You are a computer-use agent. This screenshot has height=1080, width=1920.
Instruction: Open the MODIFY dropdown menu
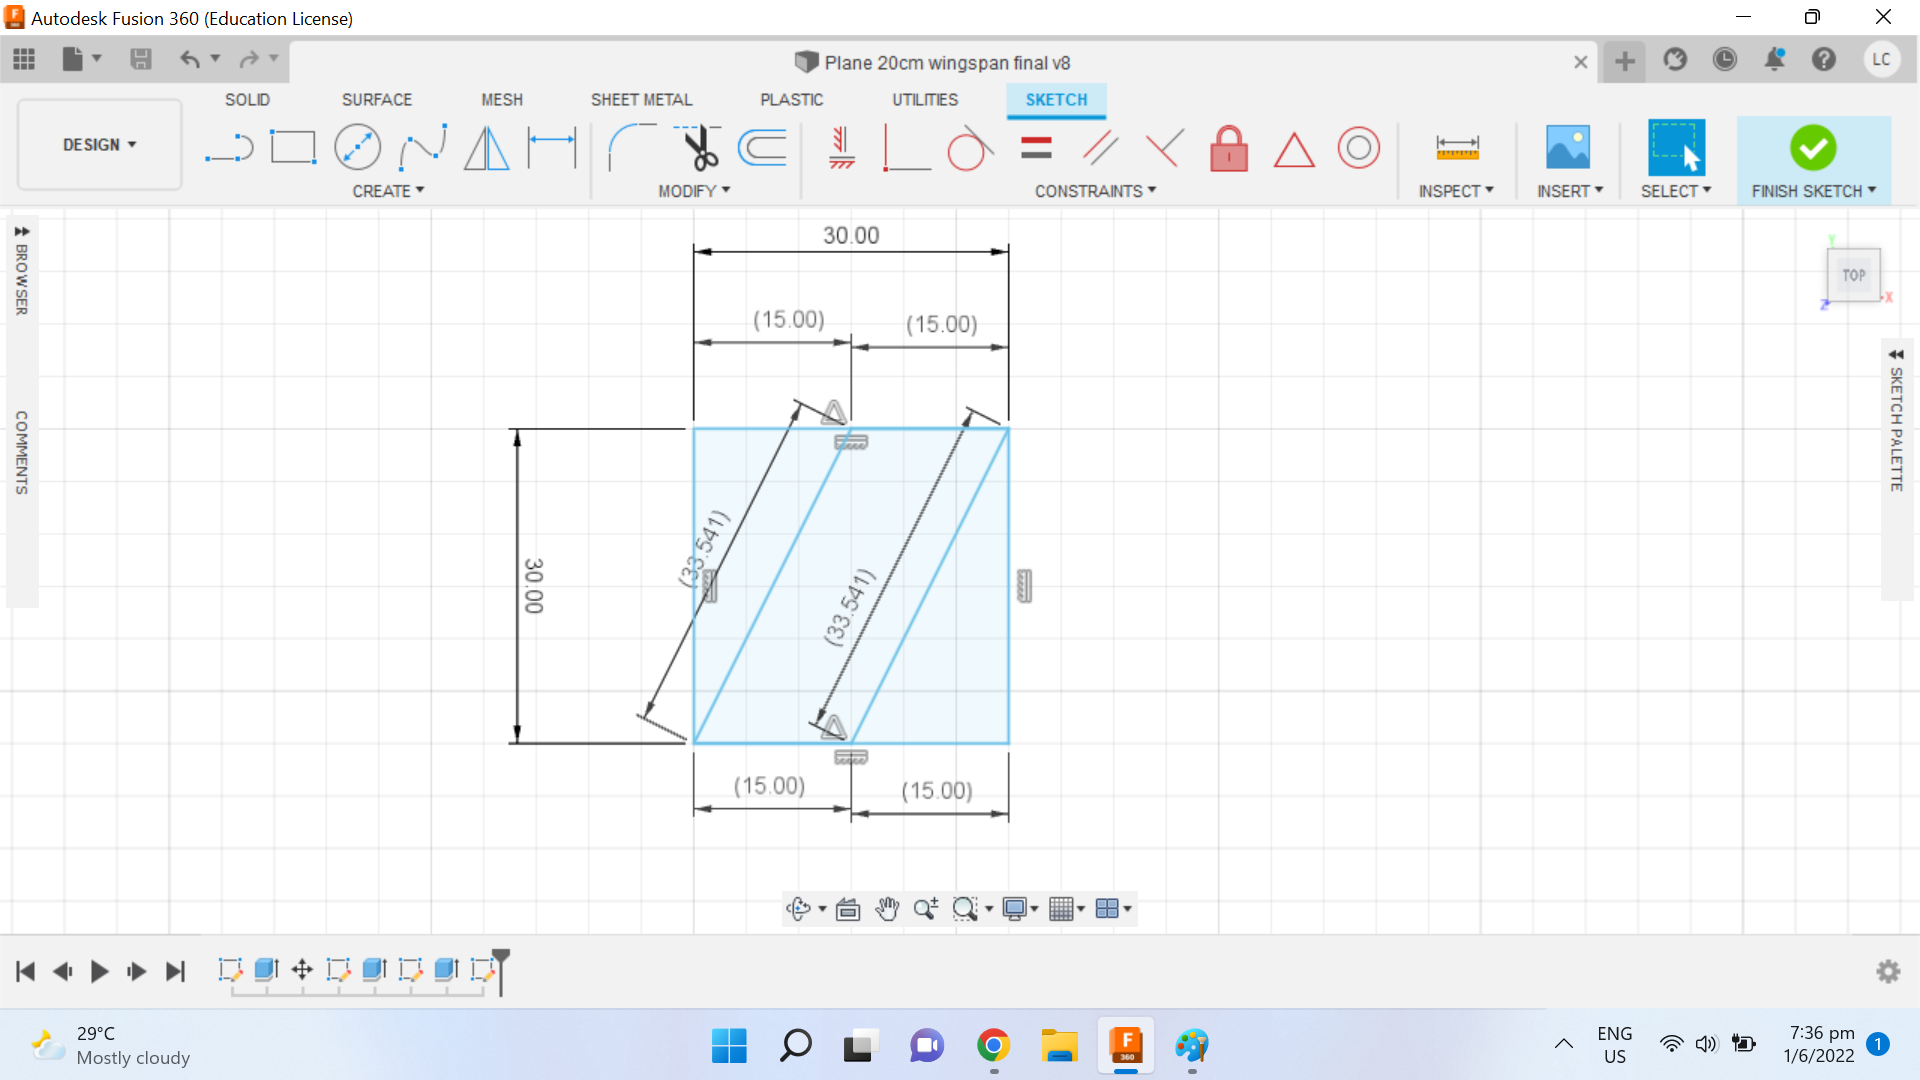[696, 190]
